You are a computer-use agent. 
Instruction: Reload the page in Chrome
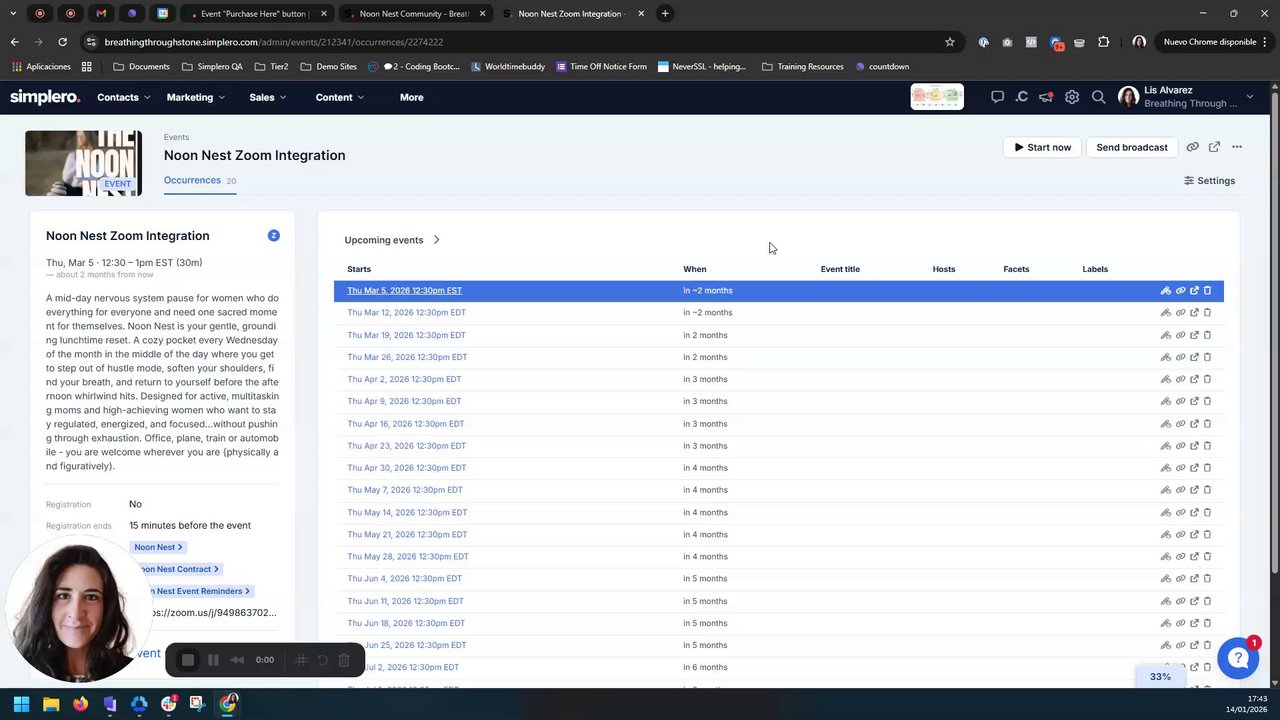point(62,42)
